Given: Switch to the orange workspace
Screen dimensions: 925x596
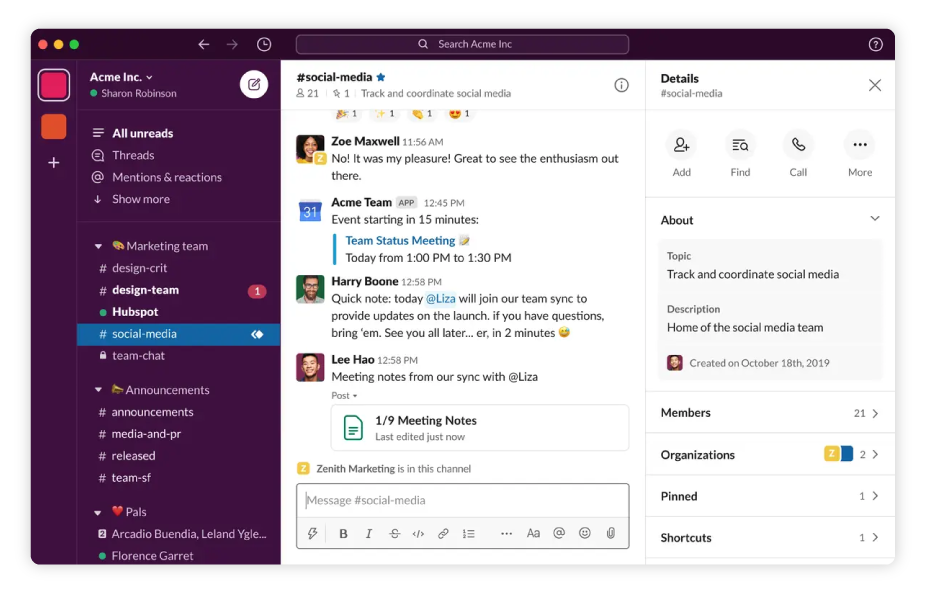Looking at the screenshot, I should point(54,126).
